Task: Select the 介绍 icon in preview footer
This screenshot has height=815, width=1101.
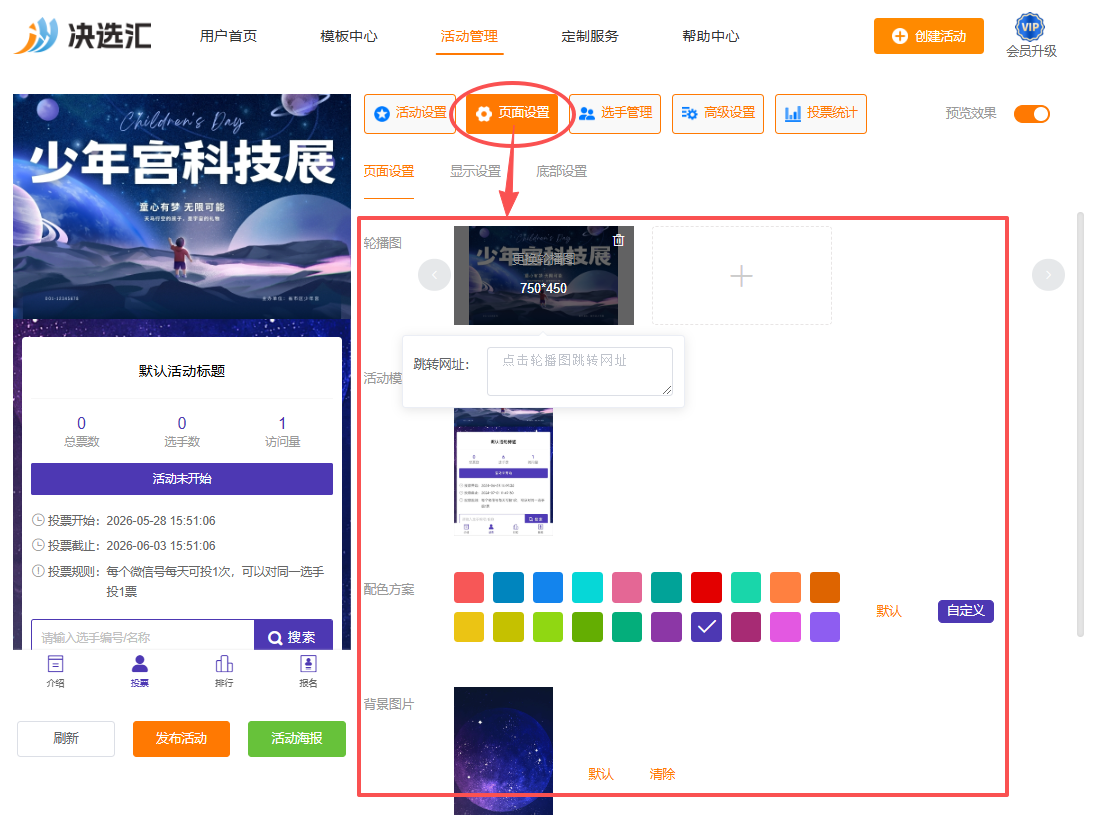Action: (55, 671)
